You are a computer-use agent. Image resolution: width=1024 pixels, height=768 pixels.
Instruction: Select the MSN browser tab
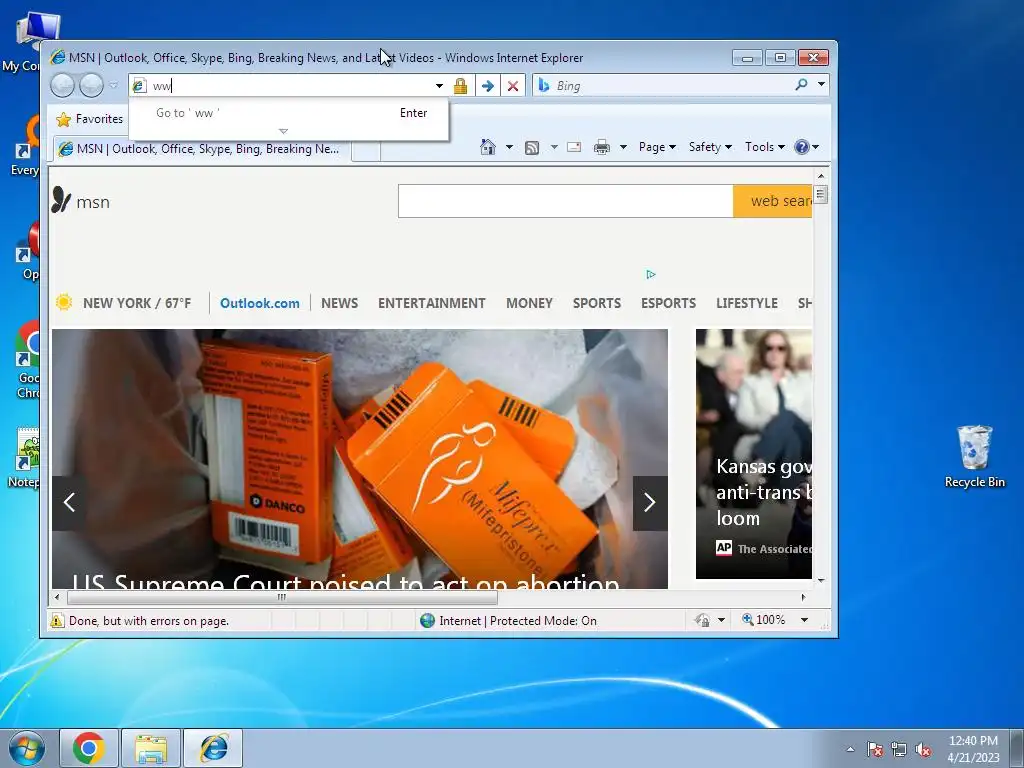point(202,149)
